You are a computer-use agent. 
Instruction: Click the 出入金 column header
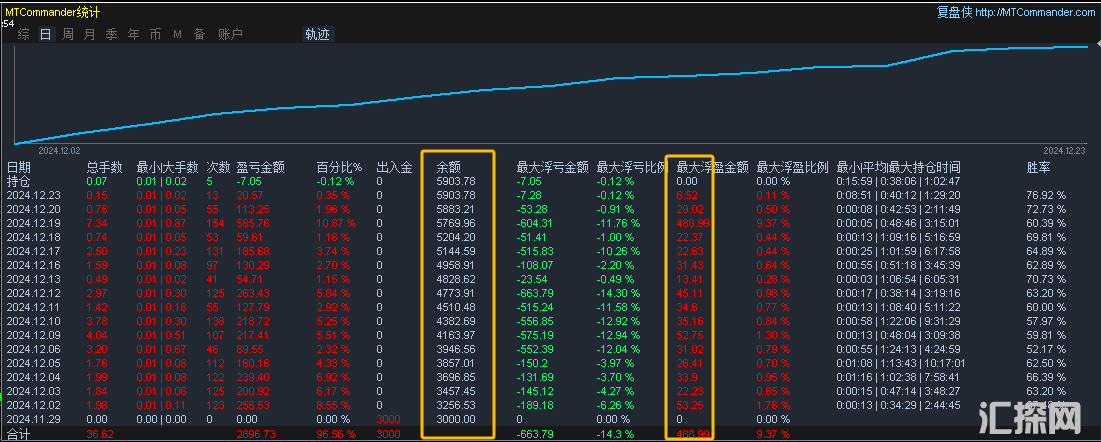pyautogui.click(x=393, y=167)
